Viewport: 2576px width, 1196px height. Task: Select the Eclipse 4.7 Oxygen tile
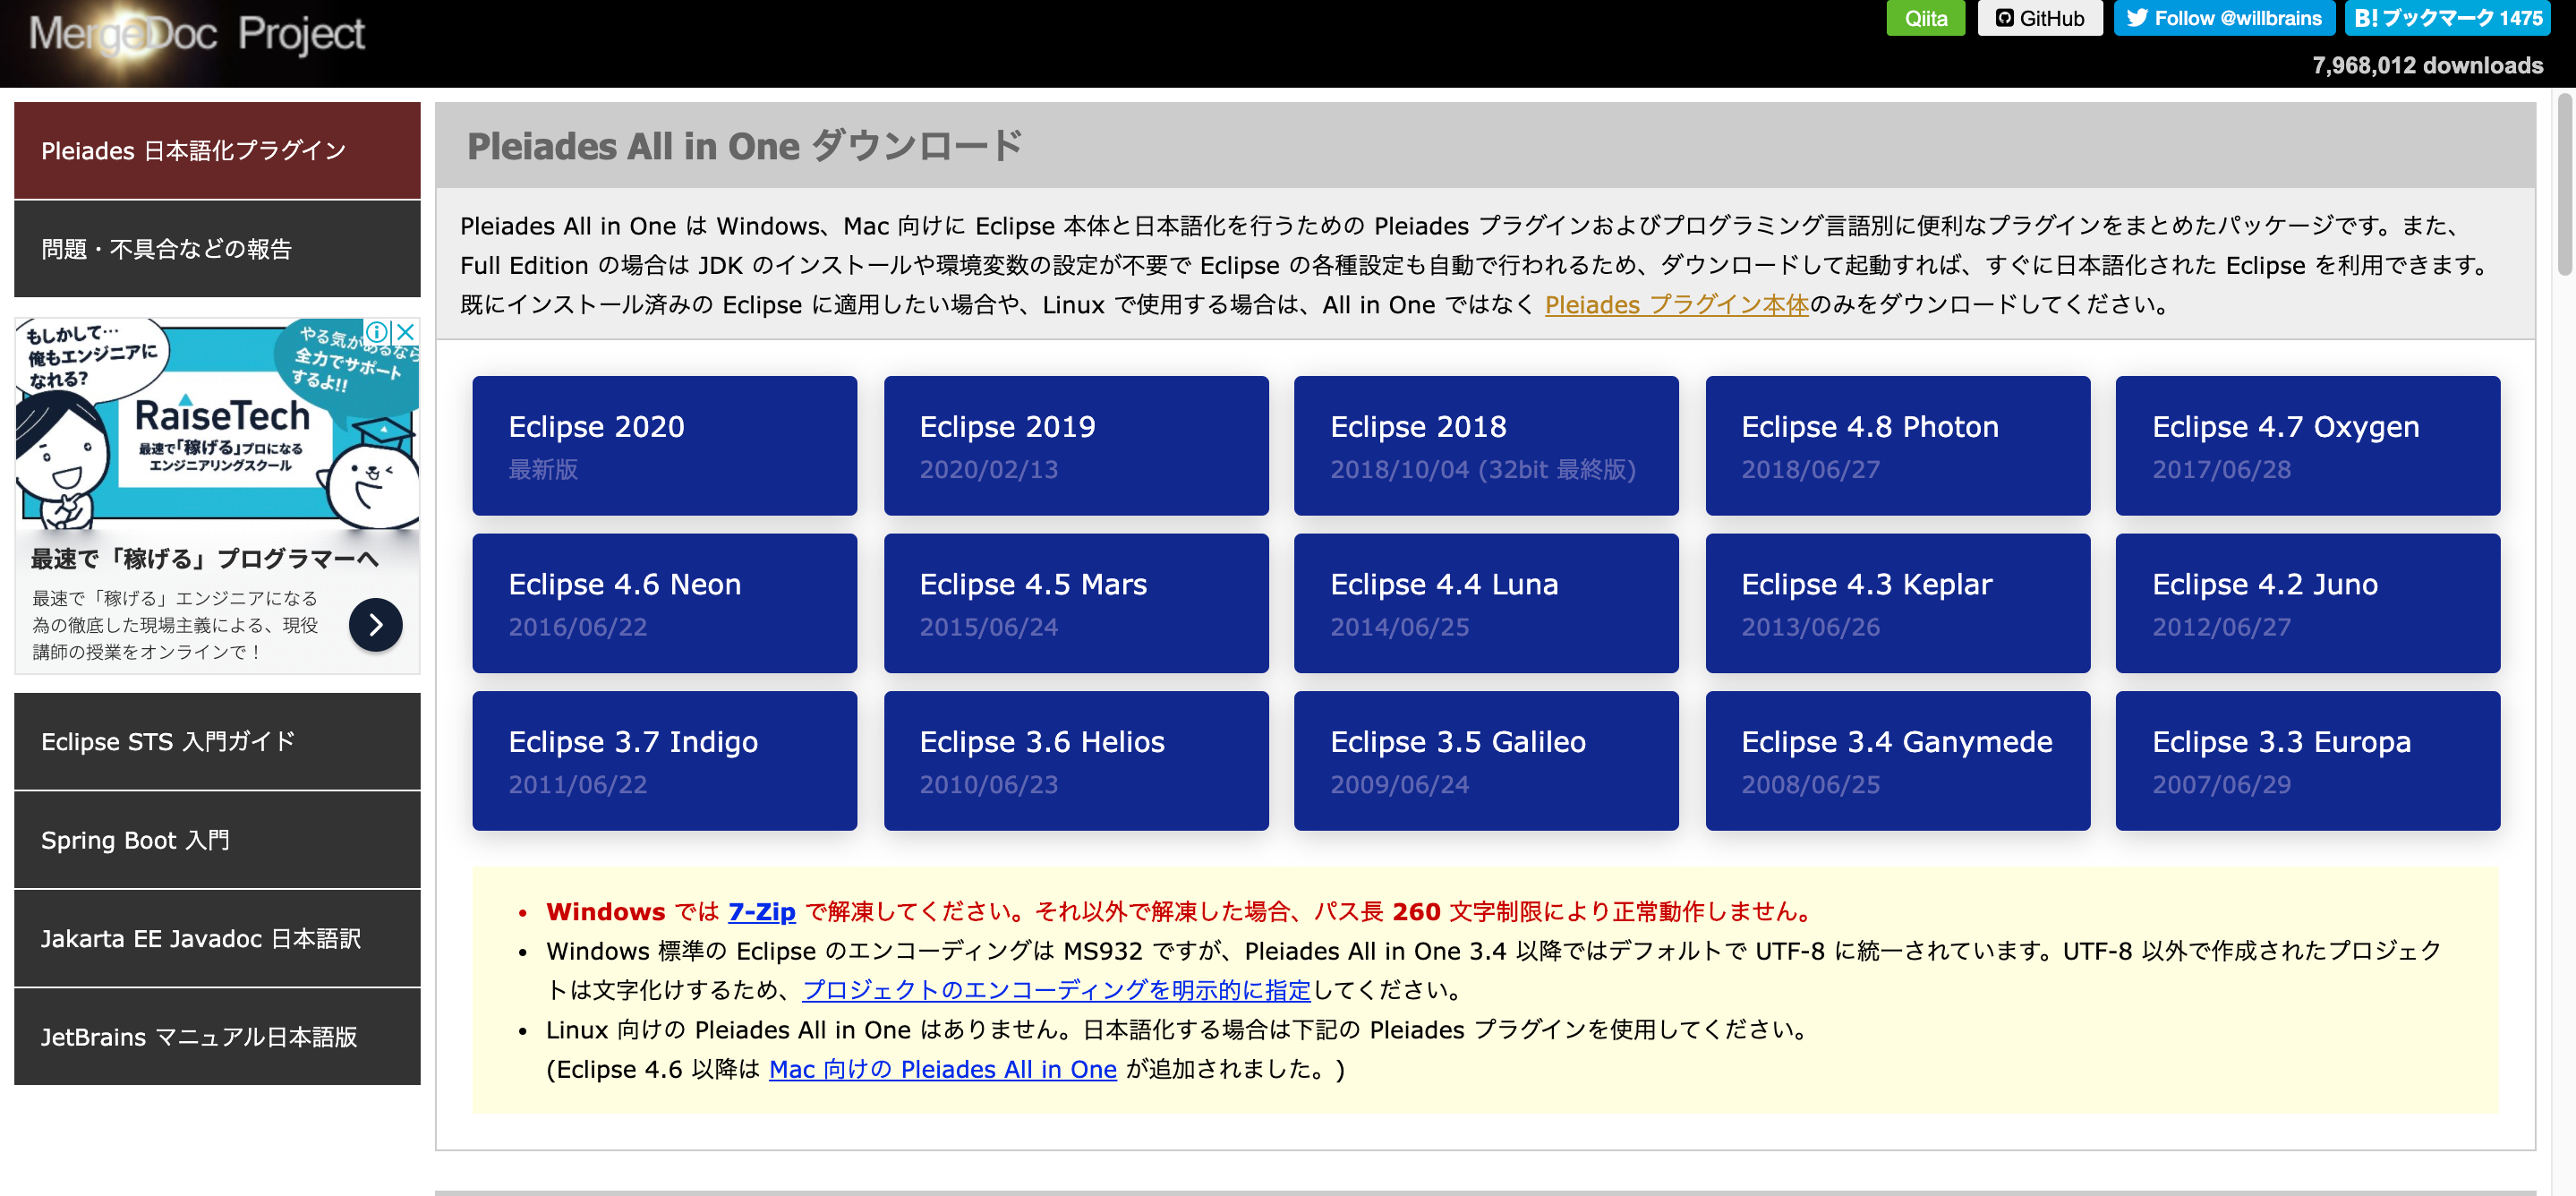click(2308, 446)
